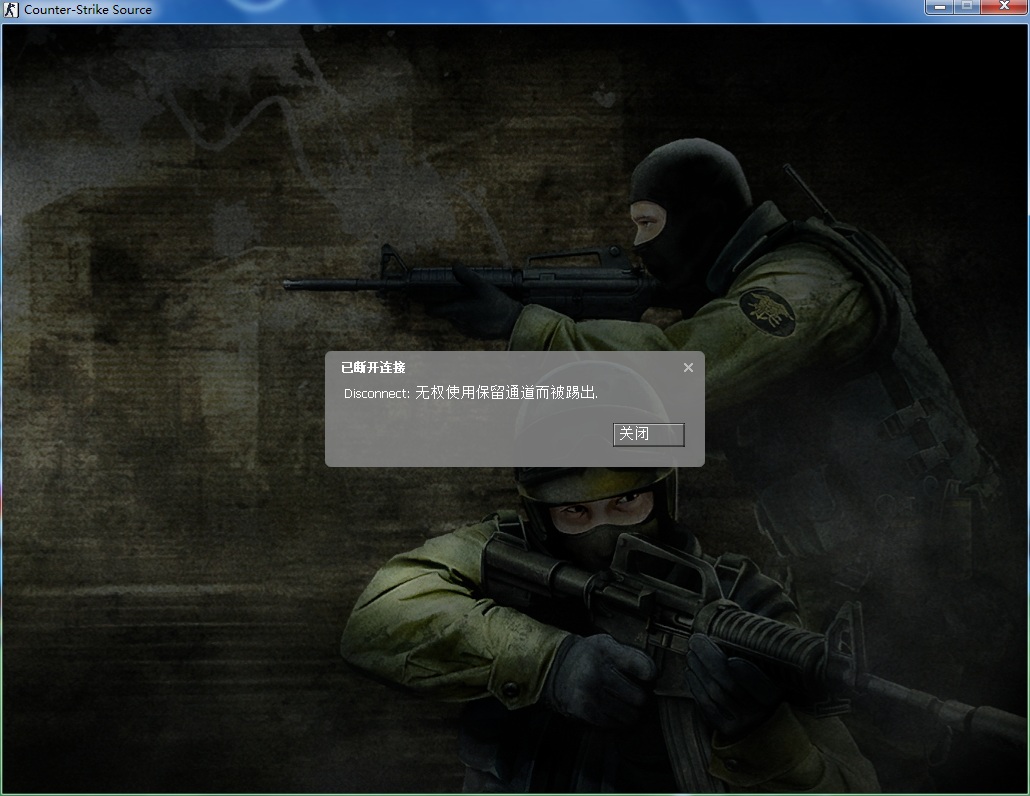
Task: Click the Disconnect error message text
Action: (x=471, y=394)
